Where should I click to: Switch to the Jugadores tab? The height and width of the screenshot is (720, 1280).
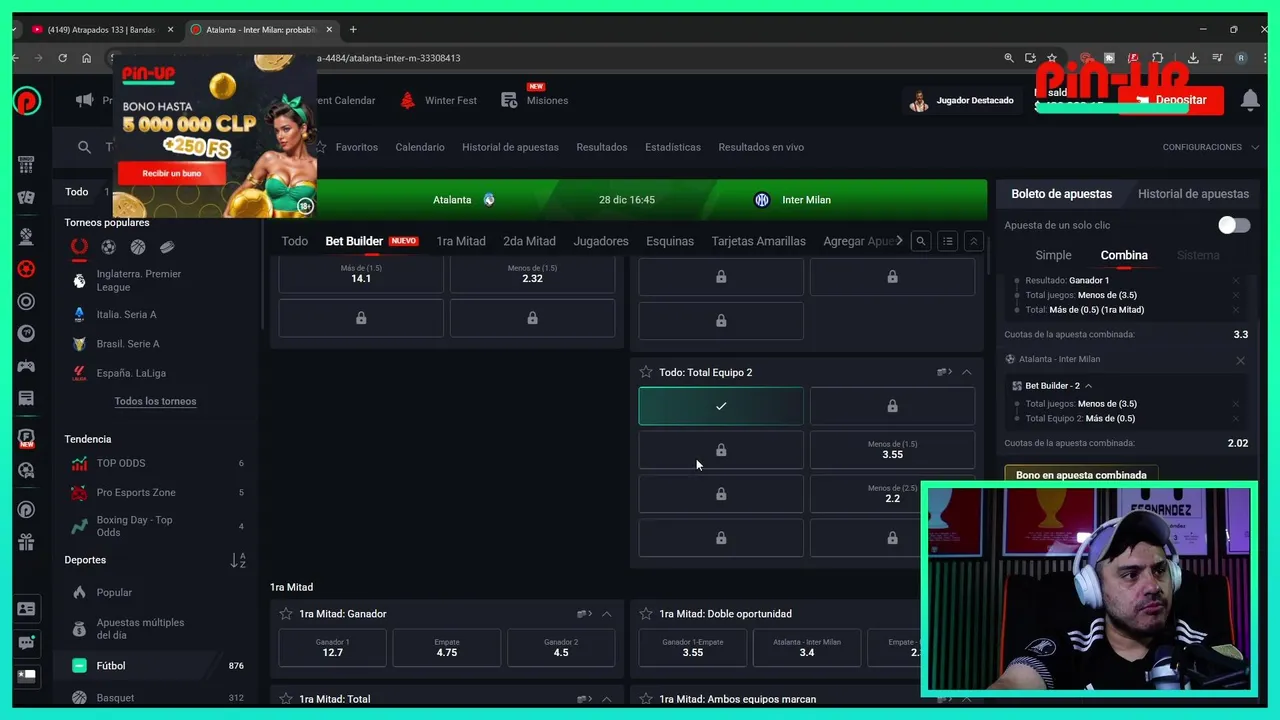601,241
